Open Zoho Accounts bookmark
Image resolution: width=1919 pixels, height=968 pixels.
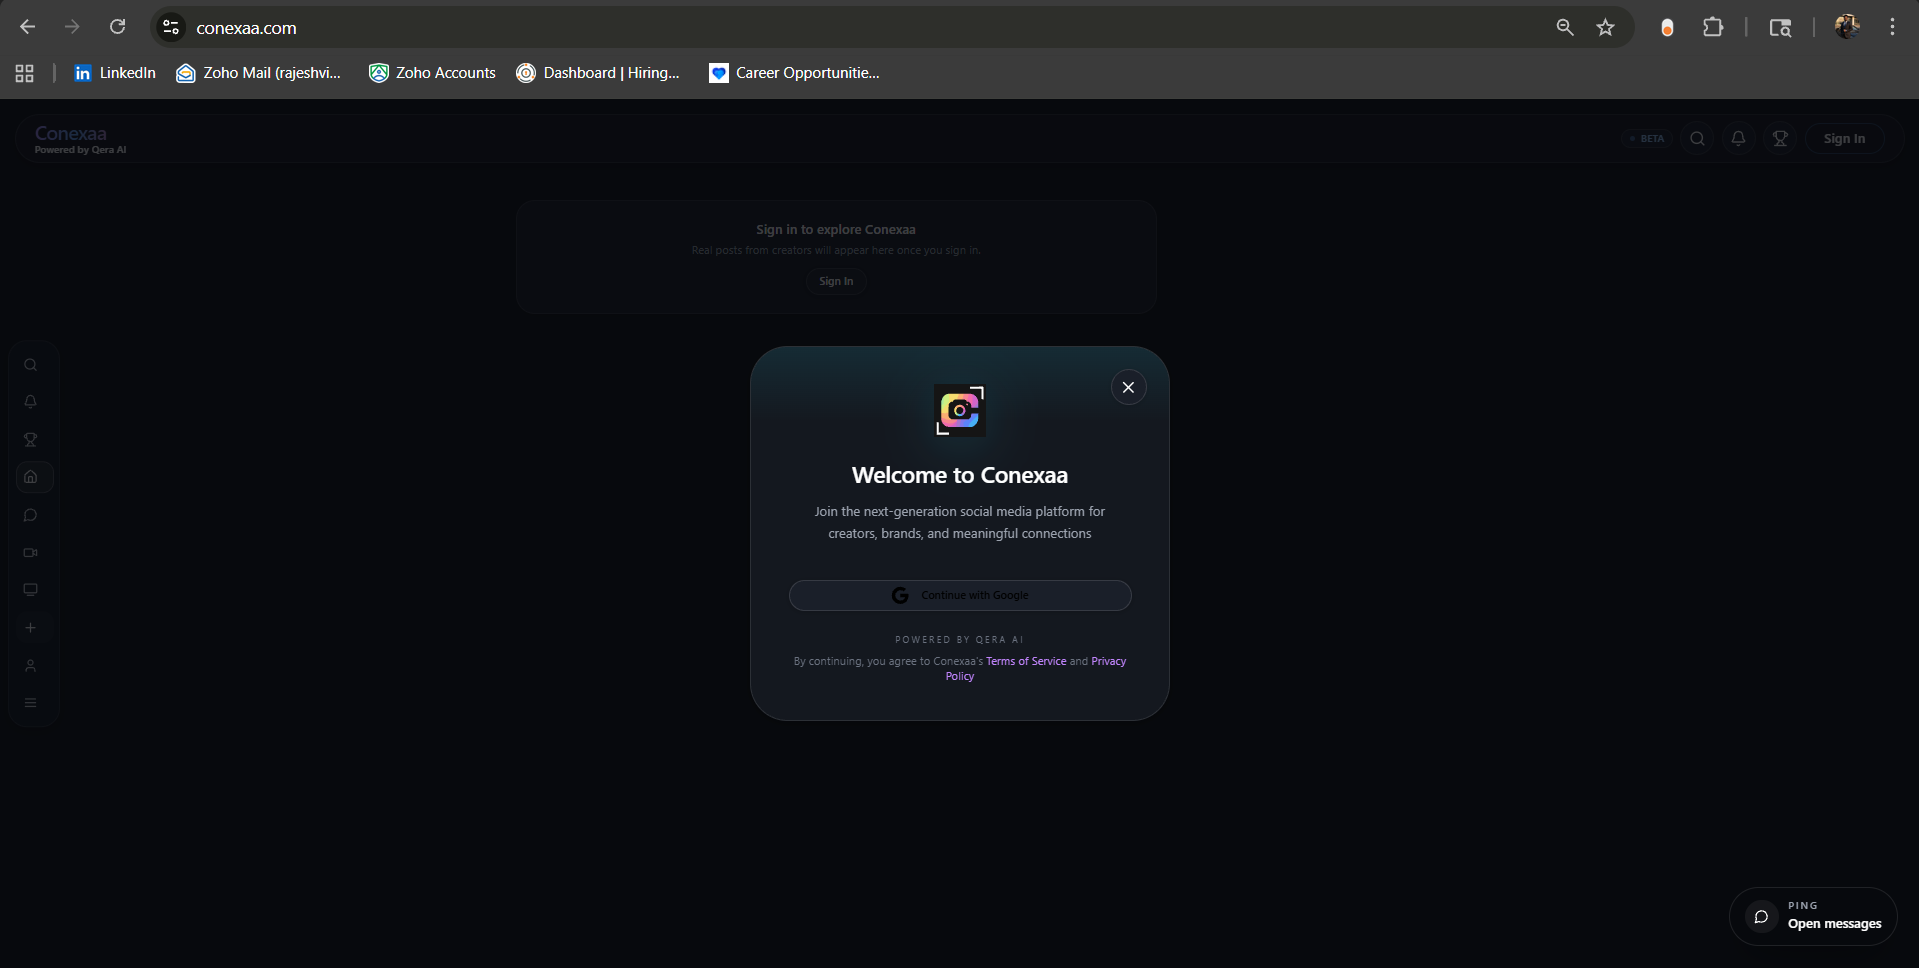432,73
